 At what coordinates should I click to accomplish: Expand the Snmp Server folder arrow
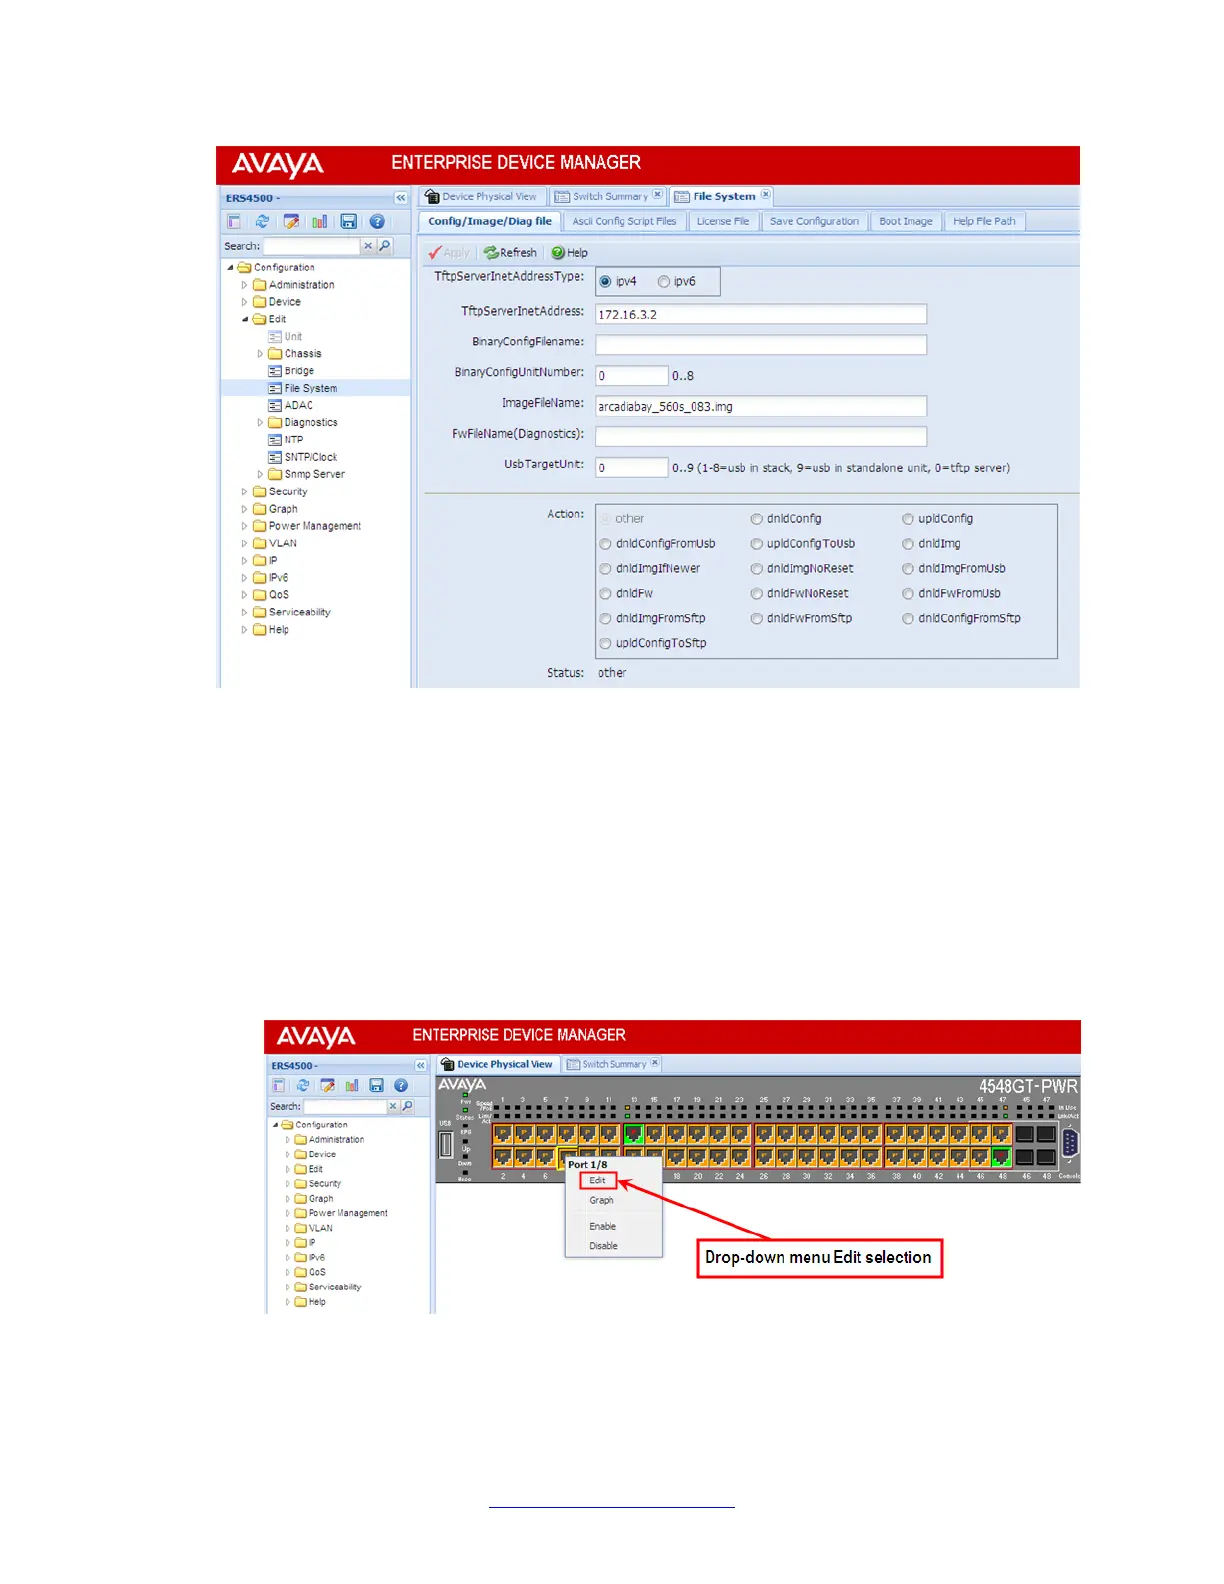coord(260,475)
